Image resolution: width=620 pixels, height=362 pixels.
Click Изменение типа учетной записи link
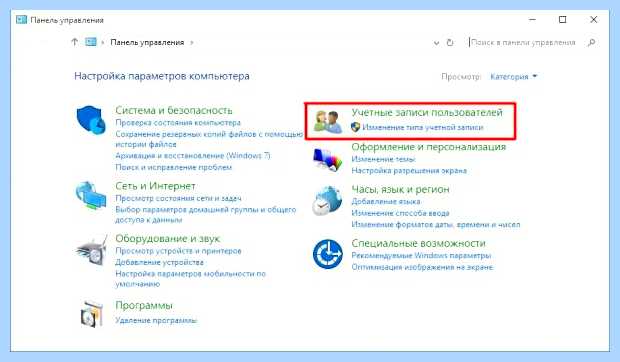point(423,127)
